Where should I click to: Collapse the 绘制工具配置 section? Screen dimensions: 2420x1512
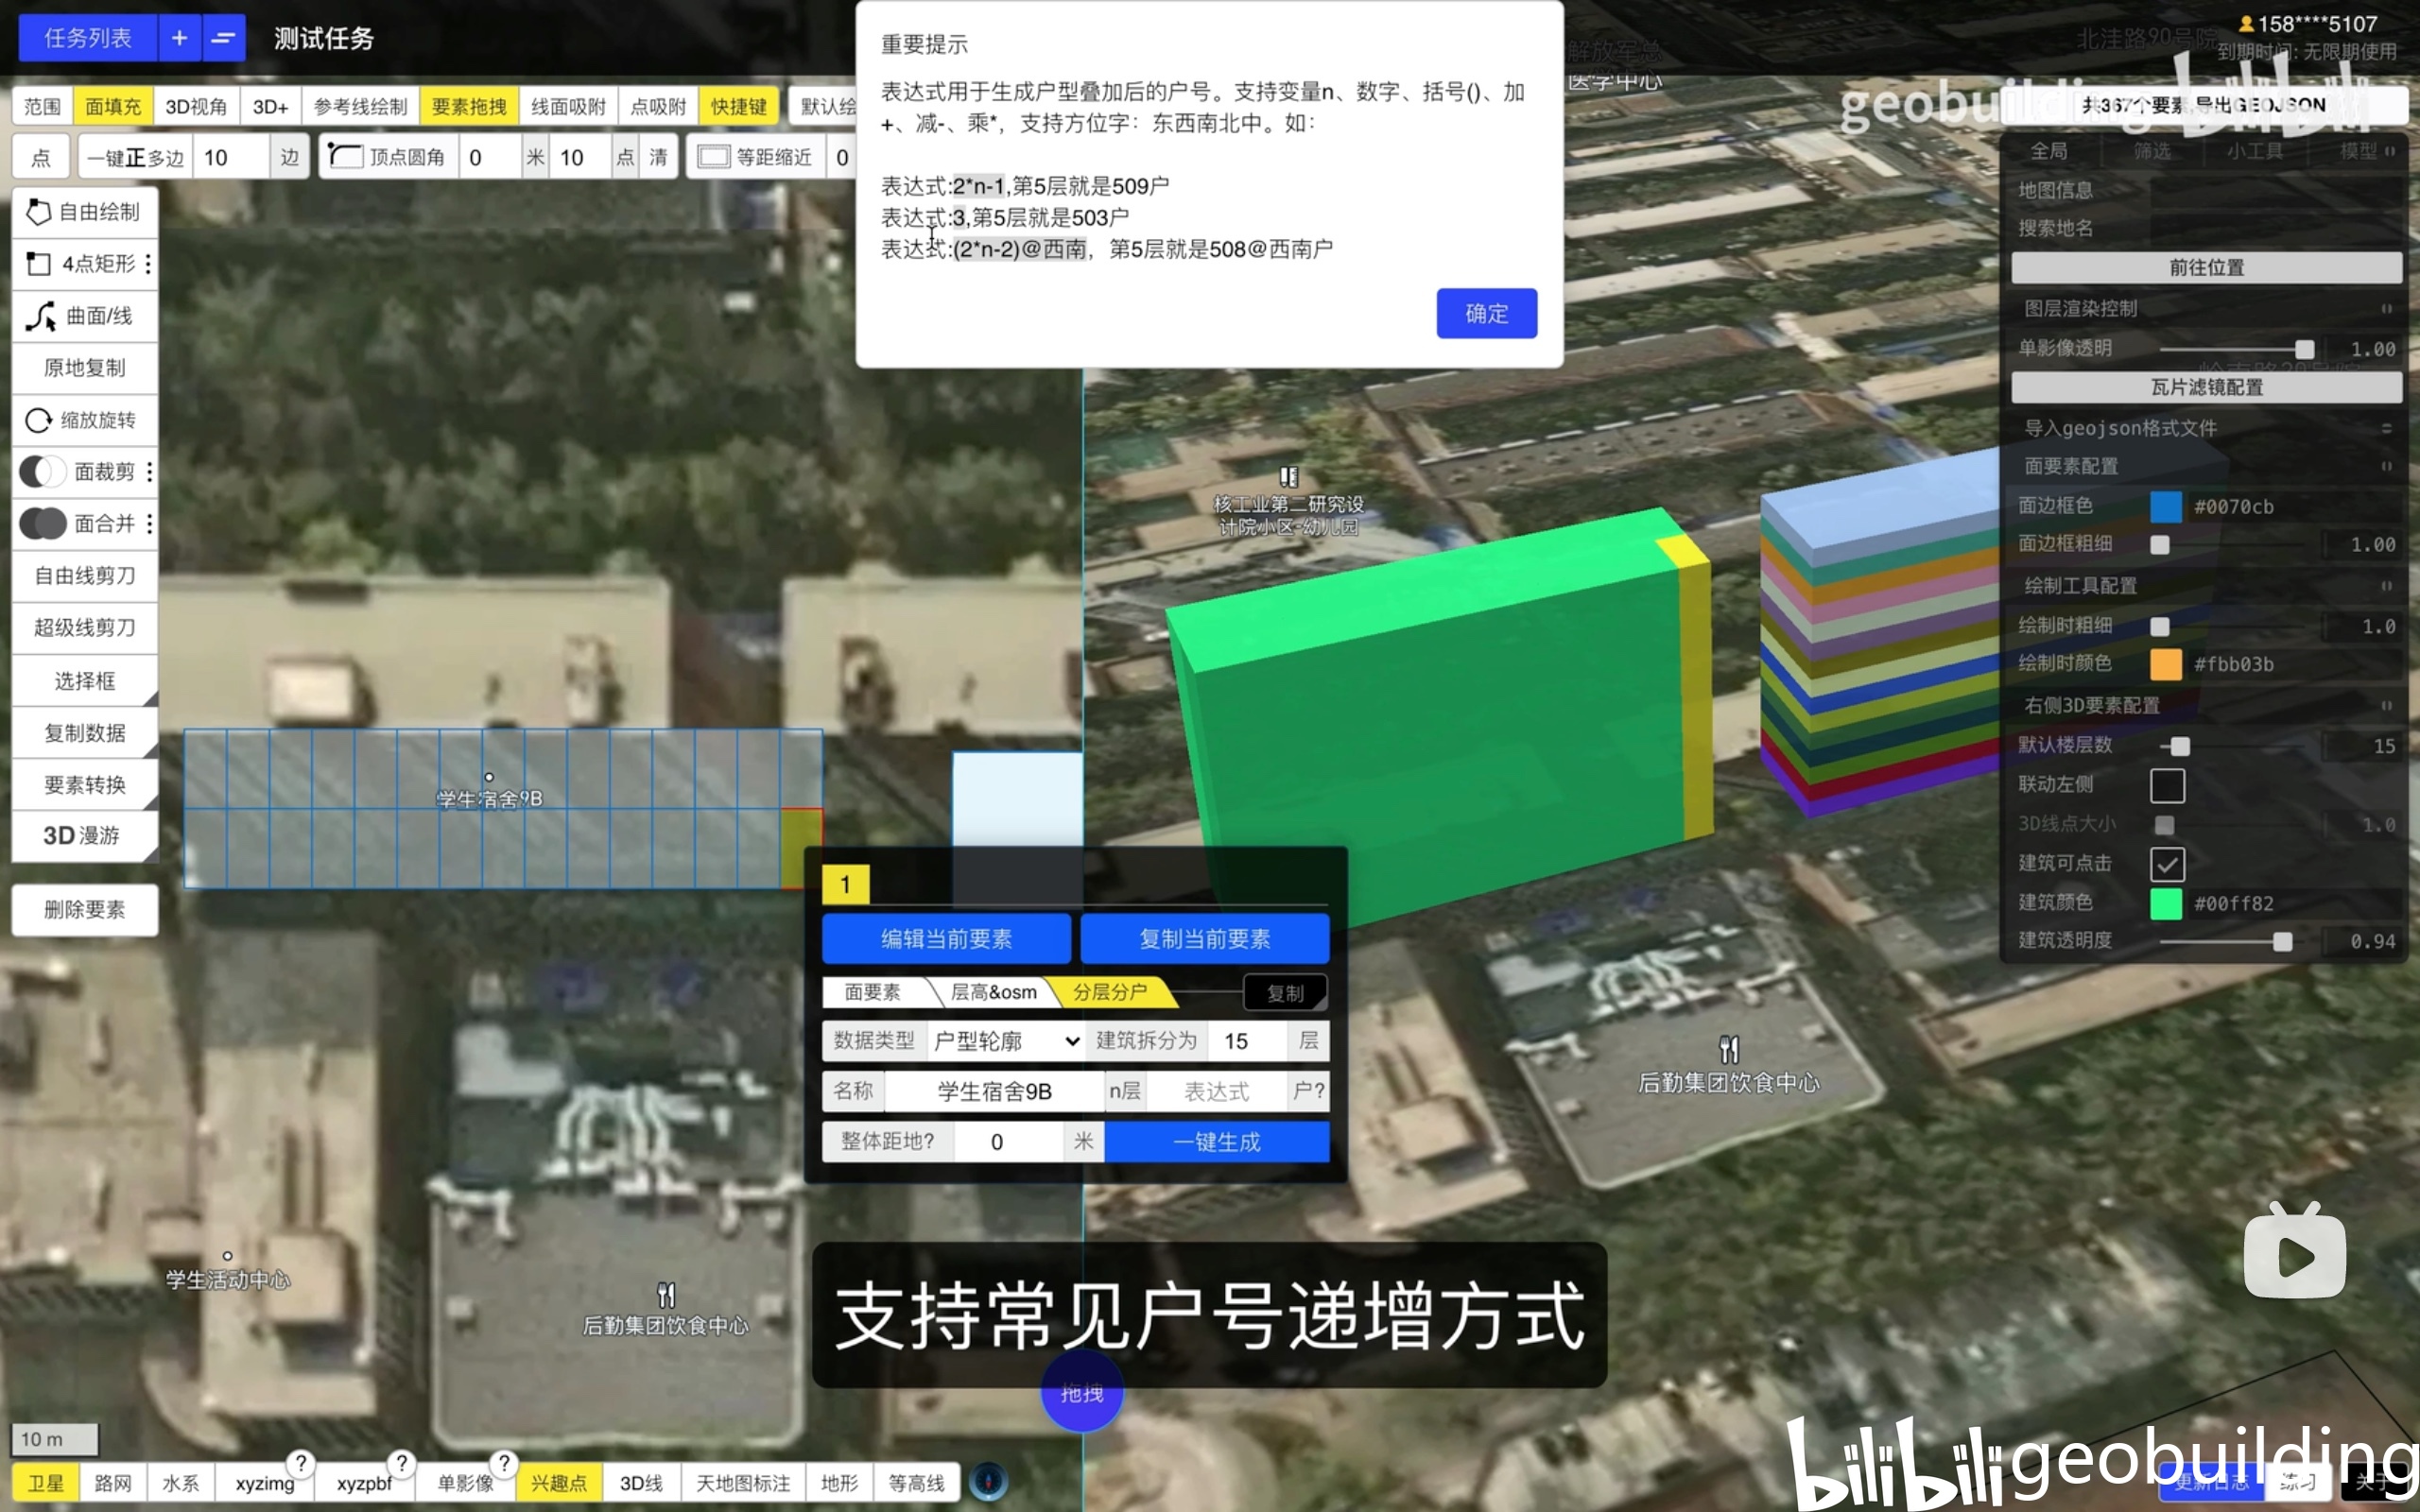(2386, 585)
